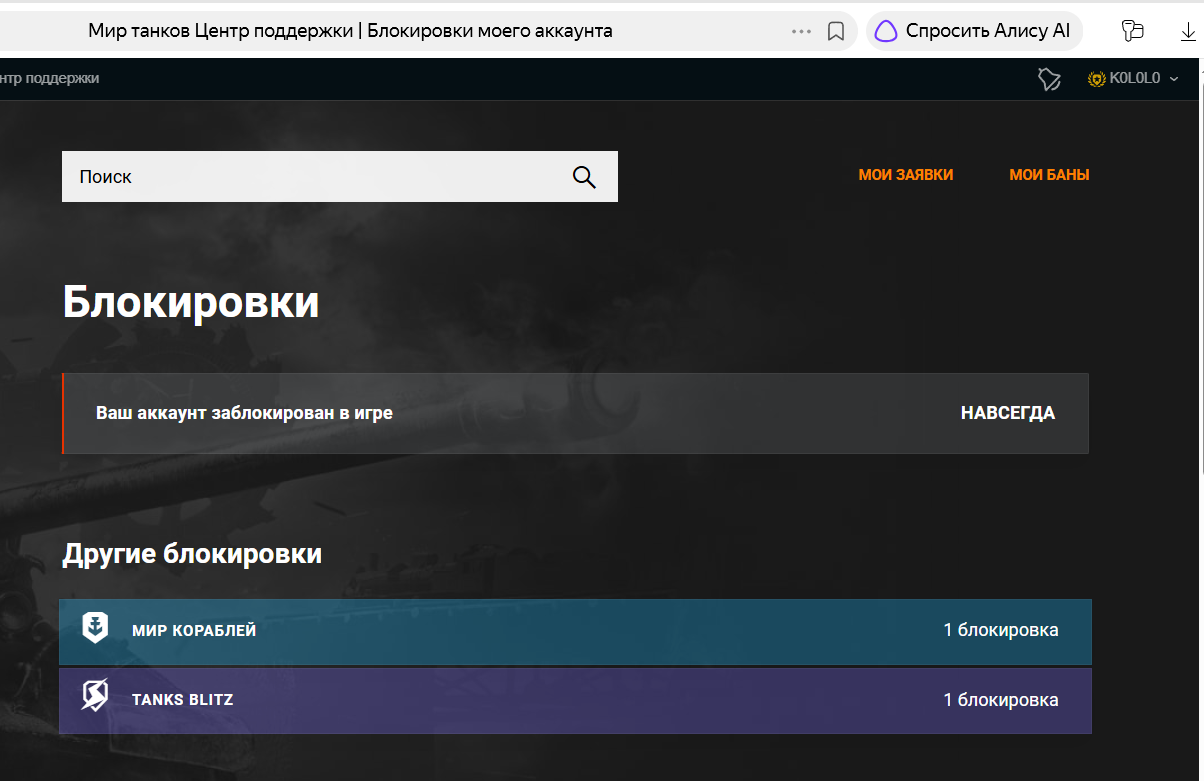Open browser downloads arrow icon
The height and width of the screenshot is (781, 1204).
tap(1188, 31)
